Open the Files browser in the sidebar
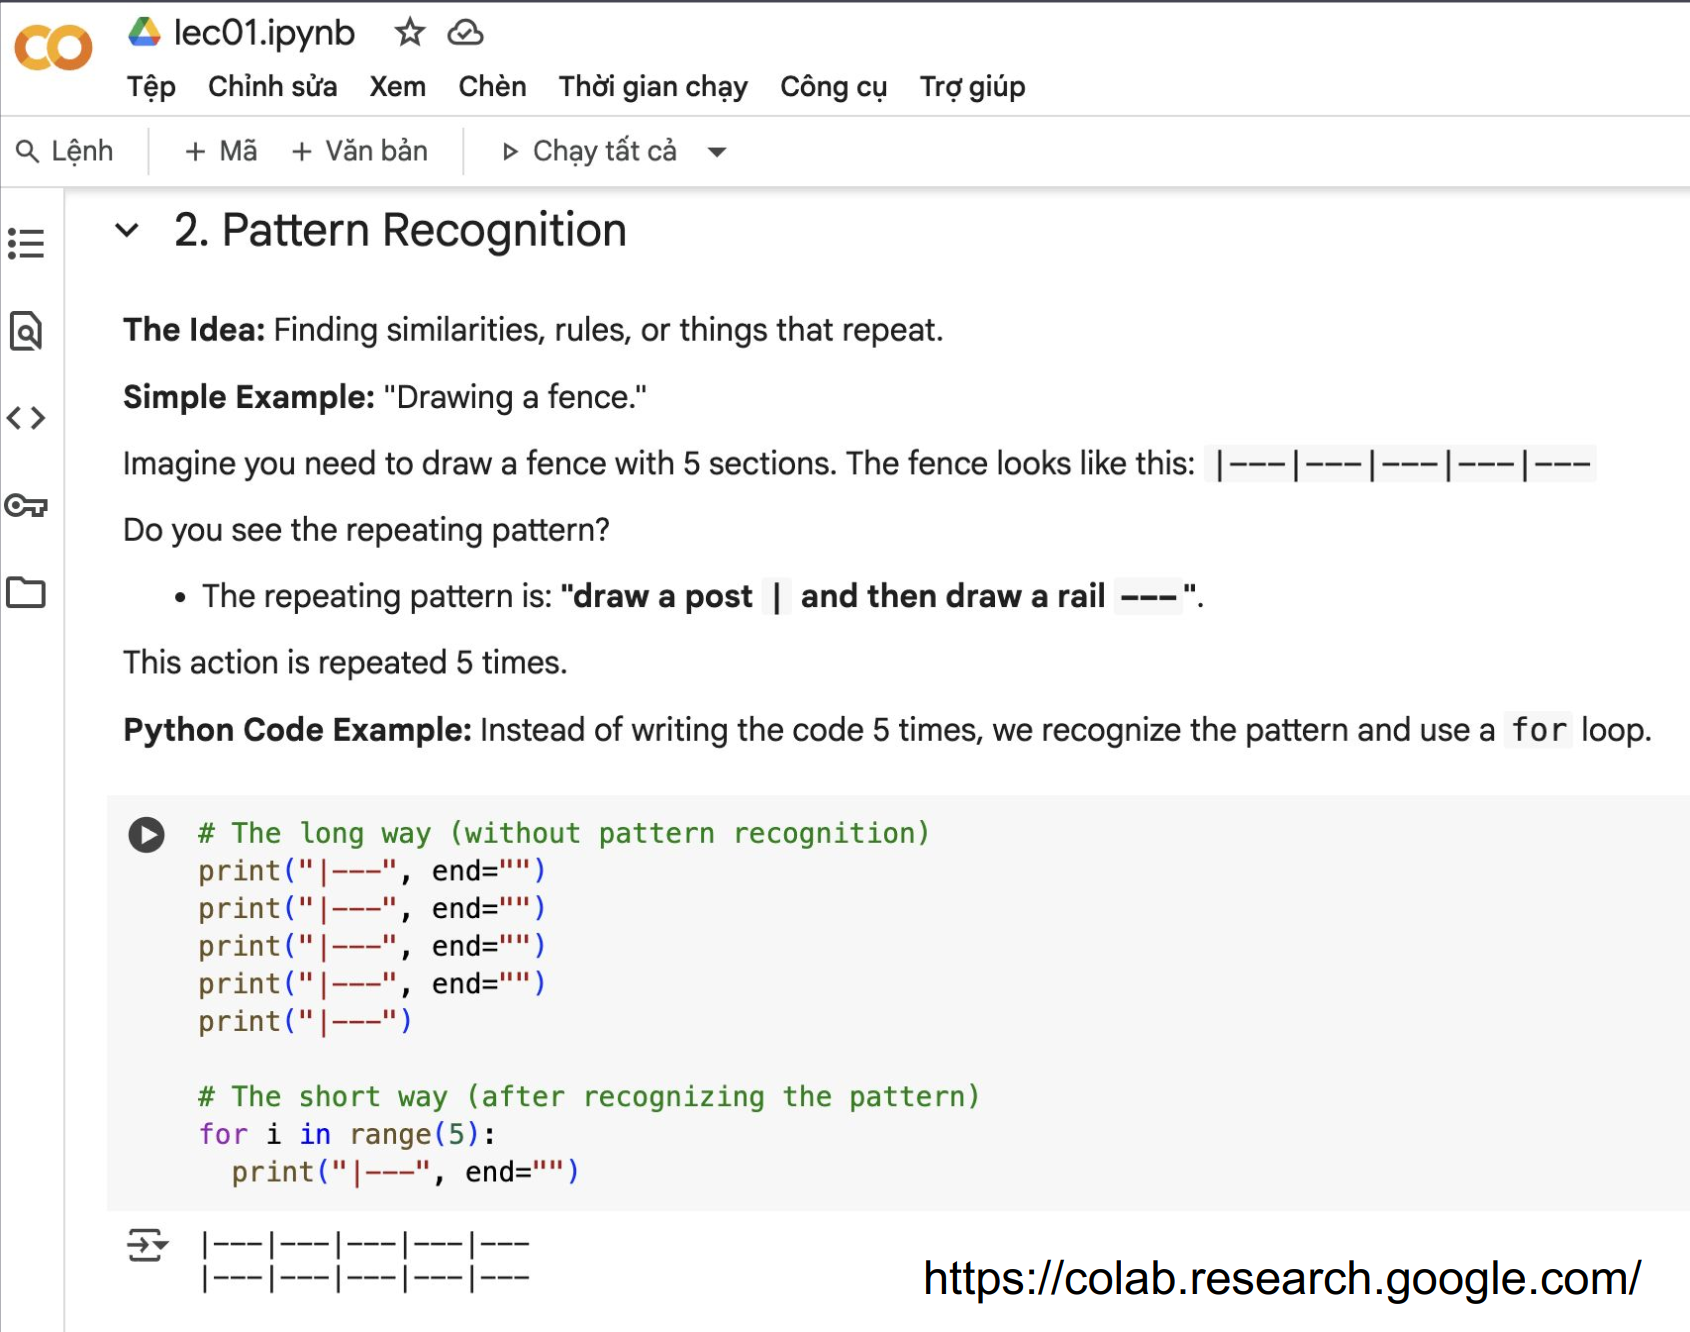 [x=27, y=592]
